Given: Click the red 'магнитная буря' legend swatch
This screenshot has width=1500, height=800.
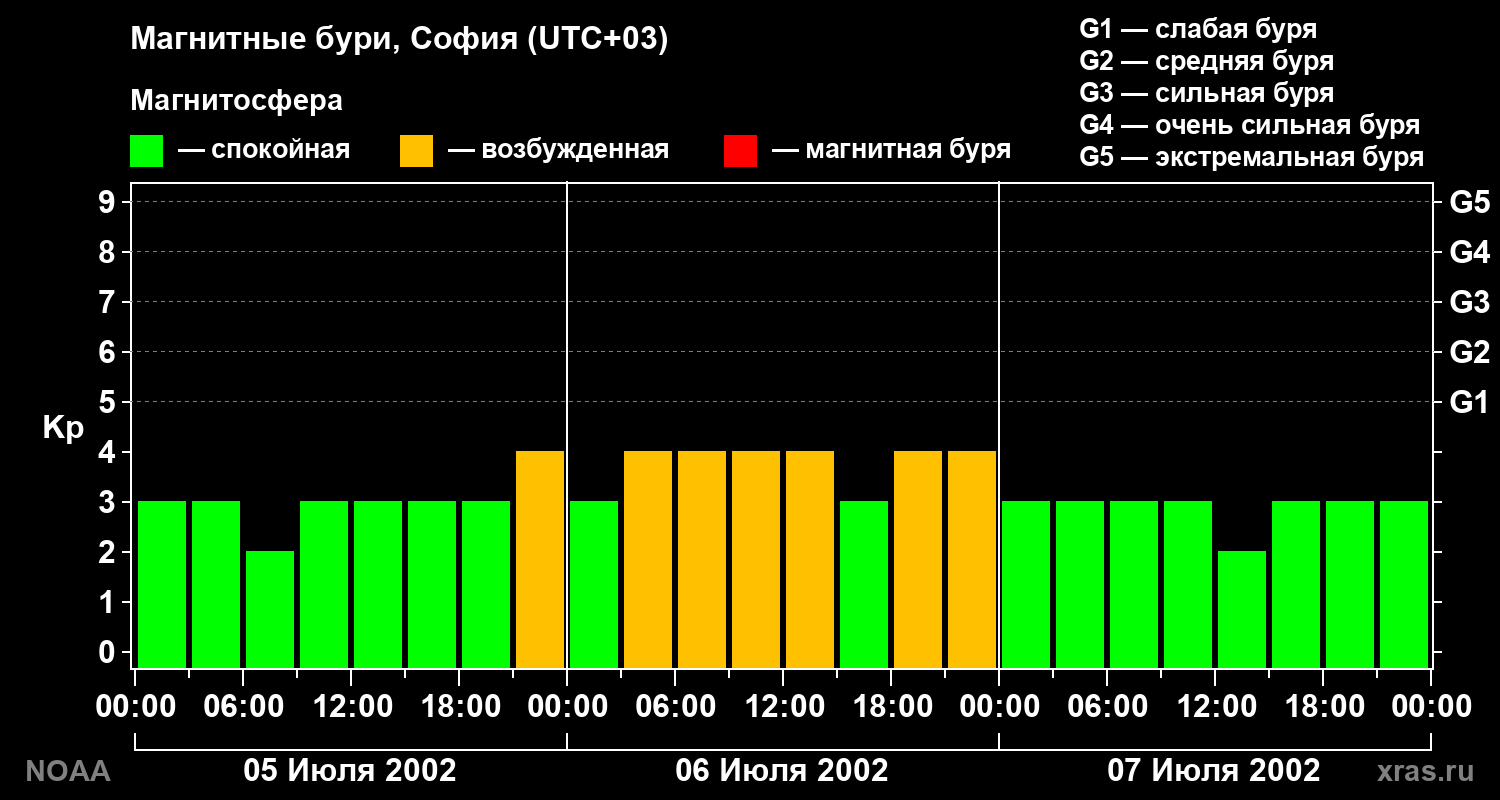Looking at the screenshot, I should pos(741,151).
